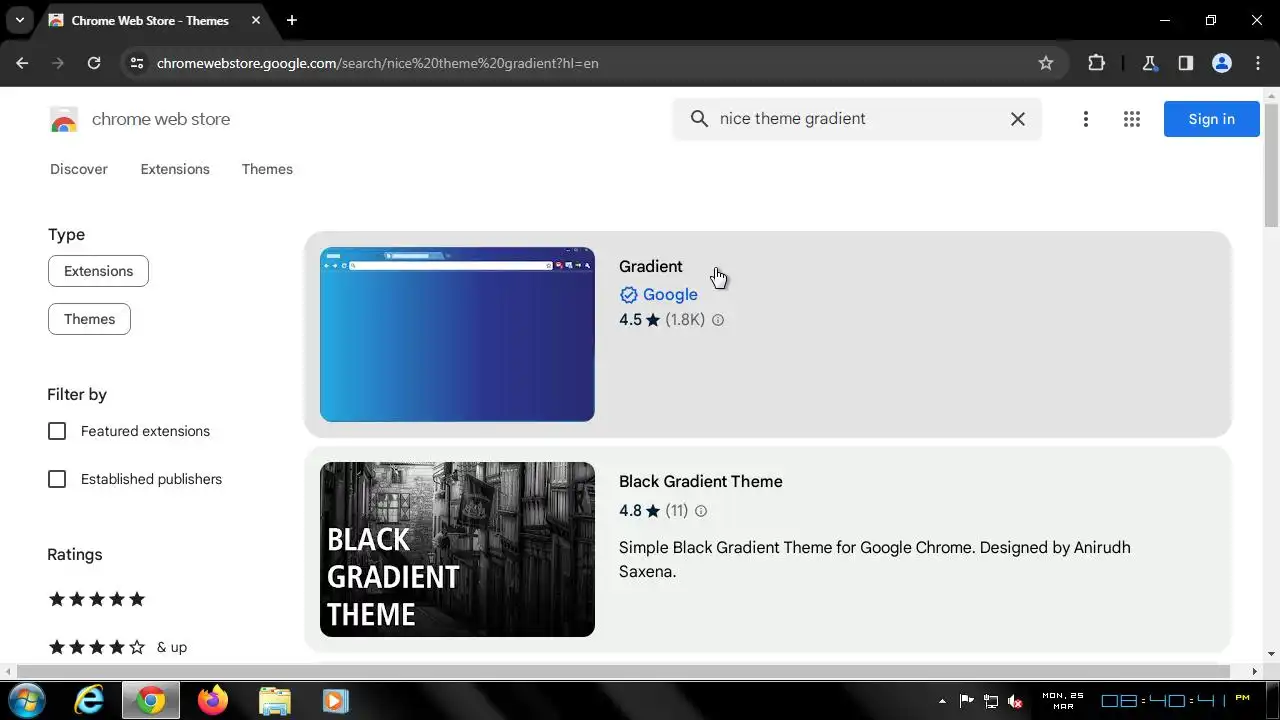Open the Windows Start button
1280x720 pixels.
[27, 700]
